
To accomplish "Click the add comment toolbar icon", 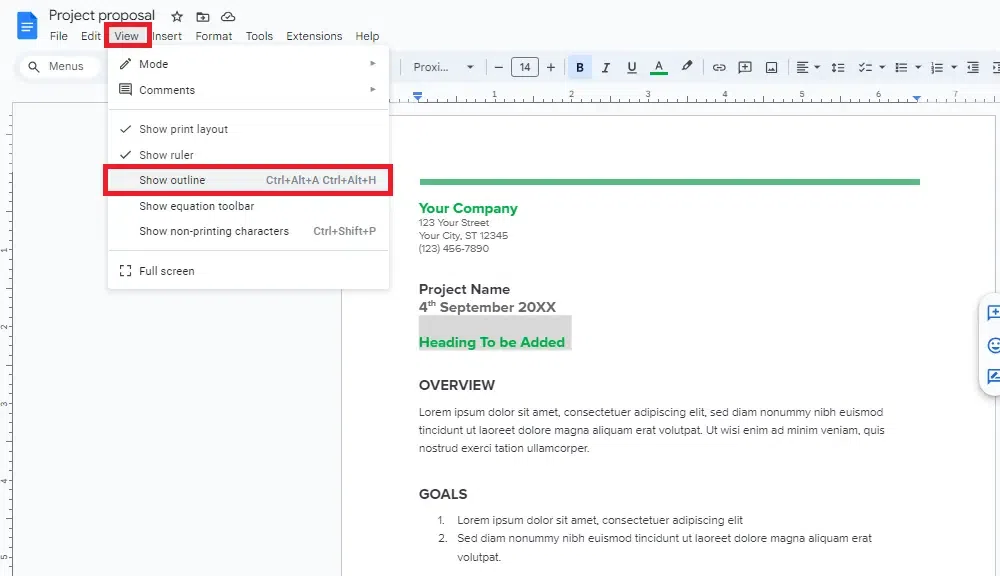I will point(745,67).
